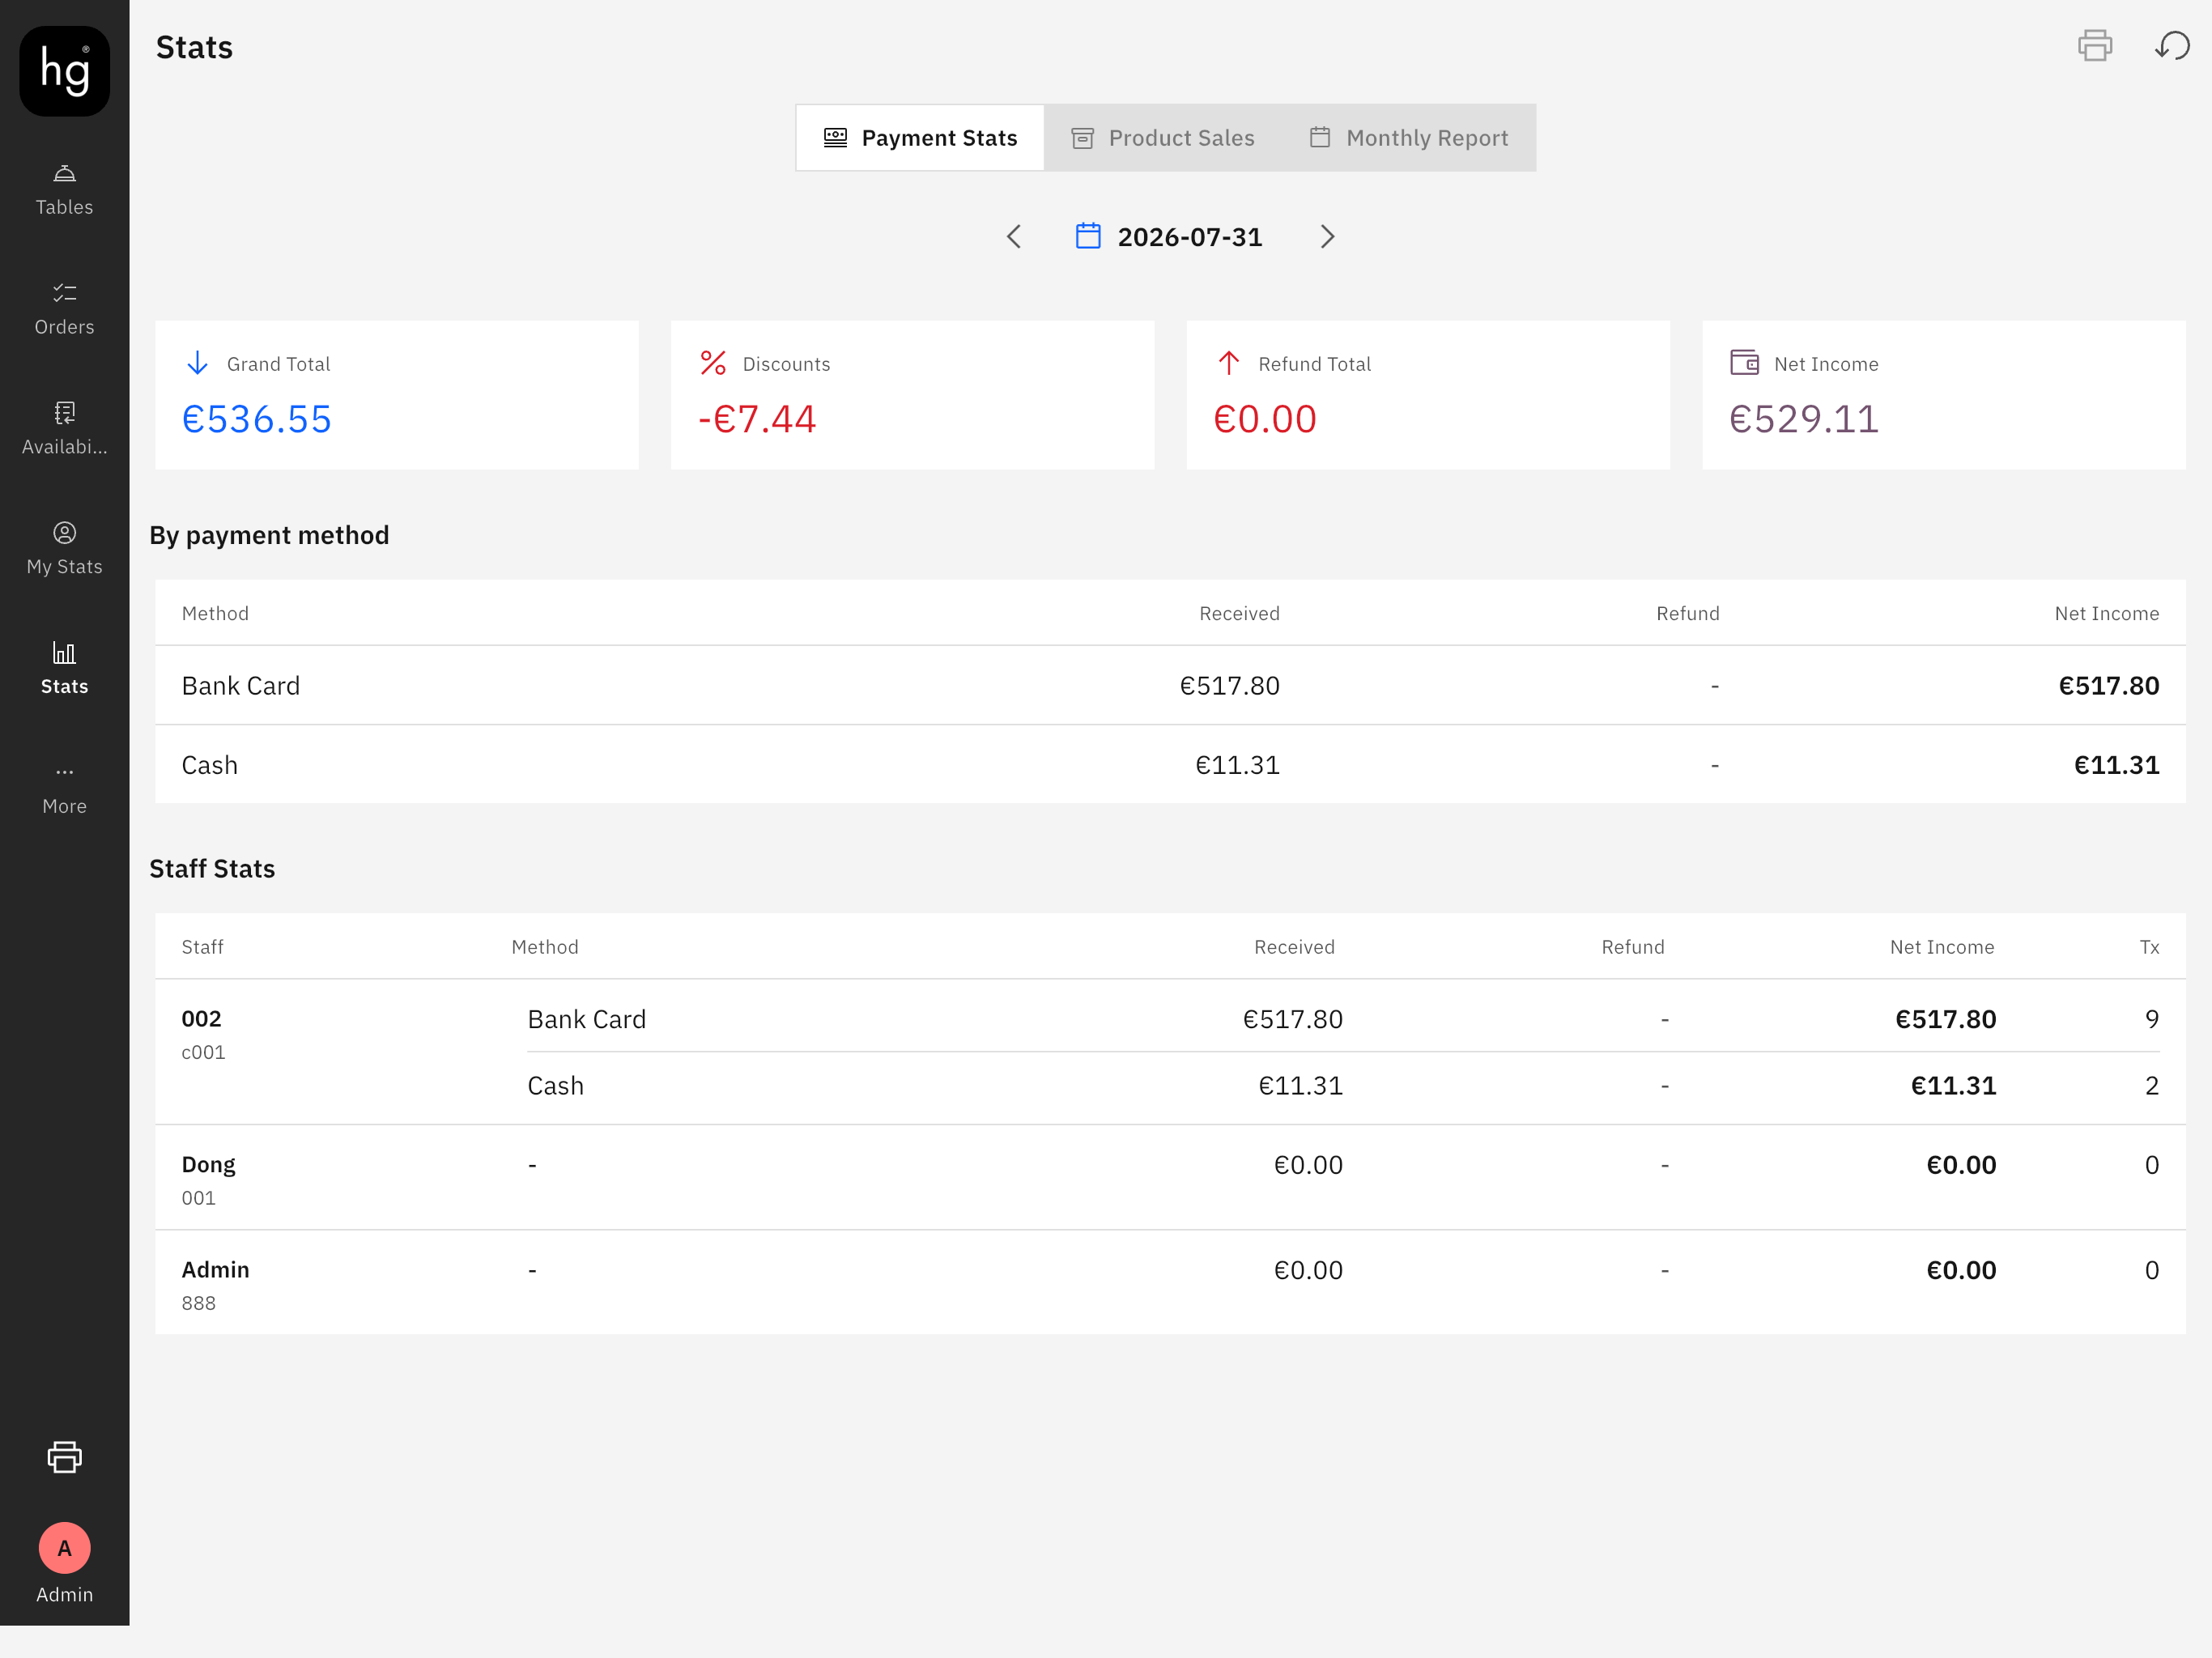Switch to the Product Sales tab
Viewport: 2212px width, 1658px height.
tap(1162, 138)
